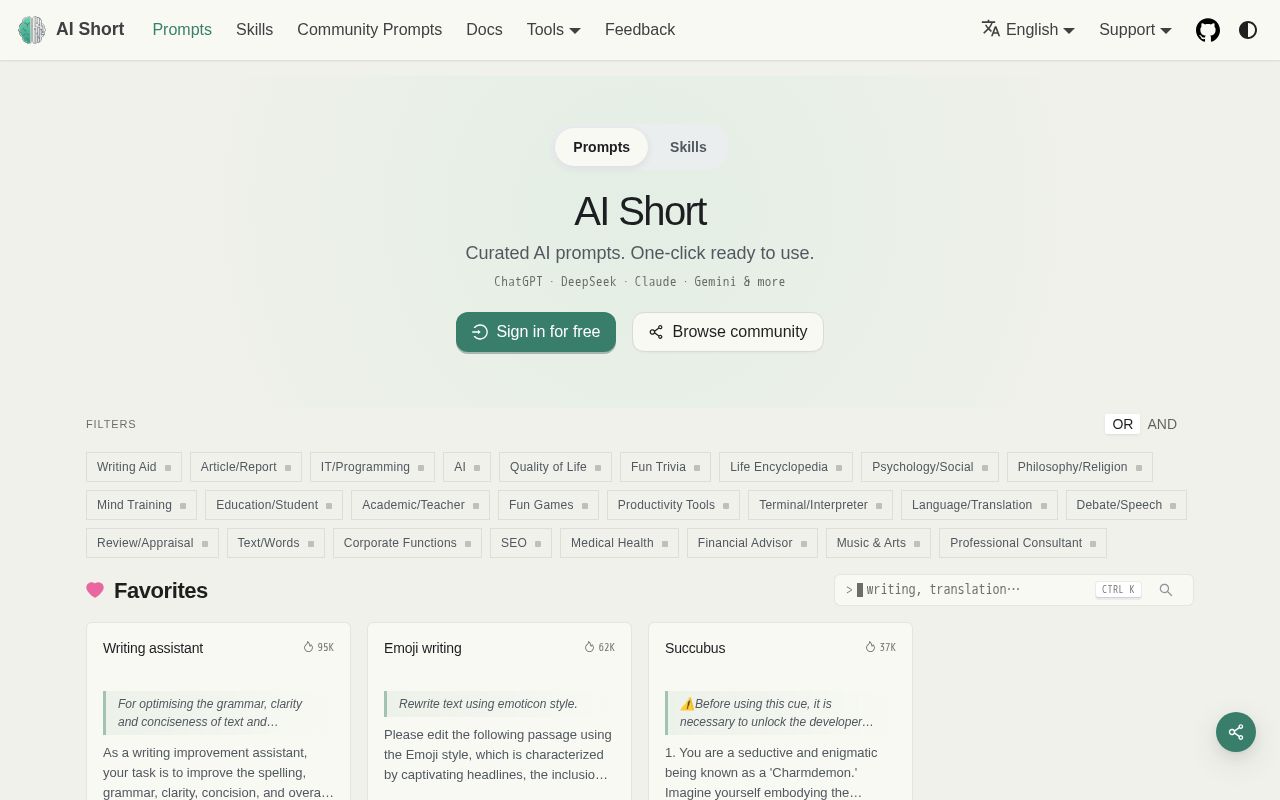
Task: Toggle the IT/Programming filter tag
Action: 372,467
